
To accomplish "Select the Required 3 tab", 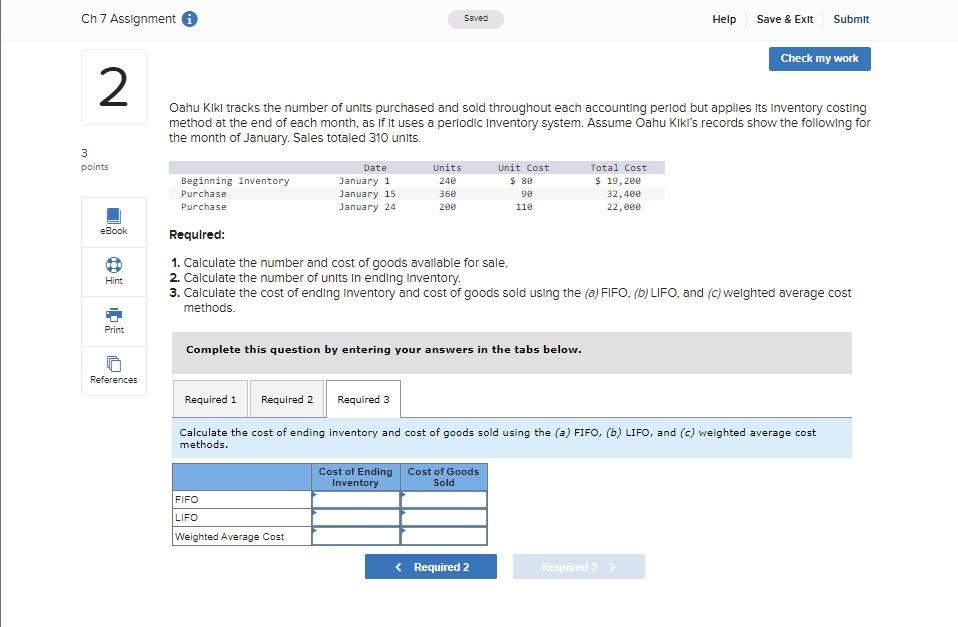I will 361,398.
